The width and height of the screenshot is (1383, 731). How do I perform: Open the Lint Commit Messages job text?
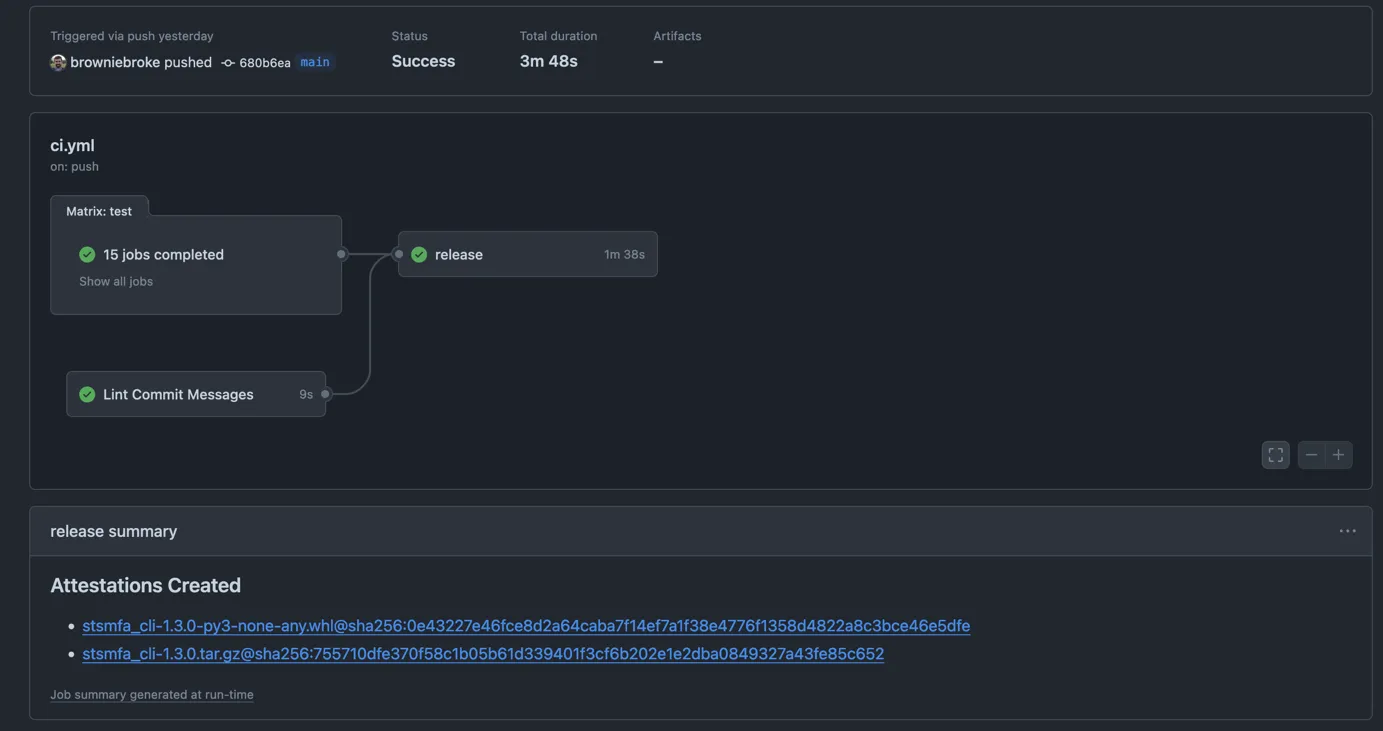[178, 394]
